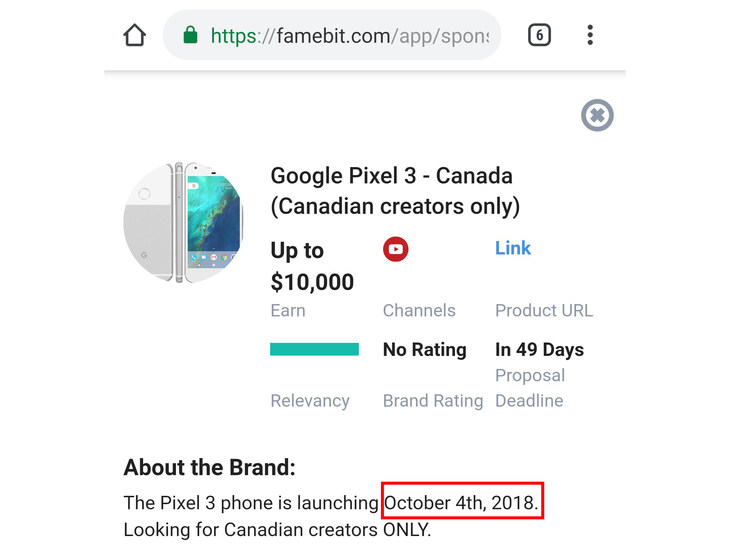This screenshot has height=548, width=730.
Task: Click the Up to $10,000 earn amount
Action: [312, 266]
